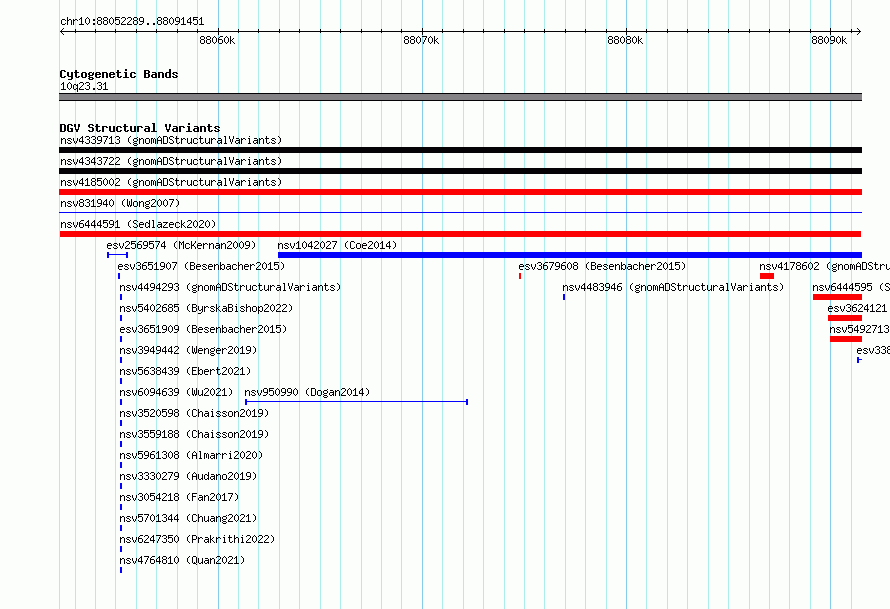Click the chr10:88052289..88091451 coordinate label
The image size is (890, 609).
132,21
